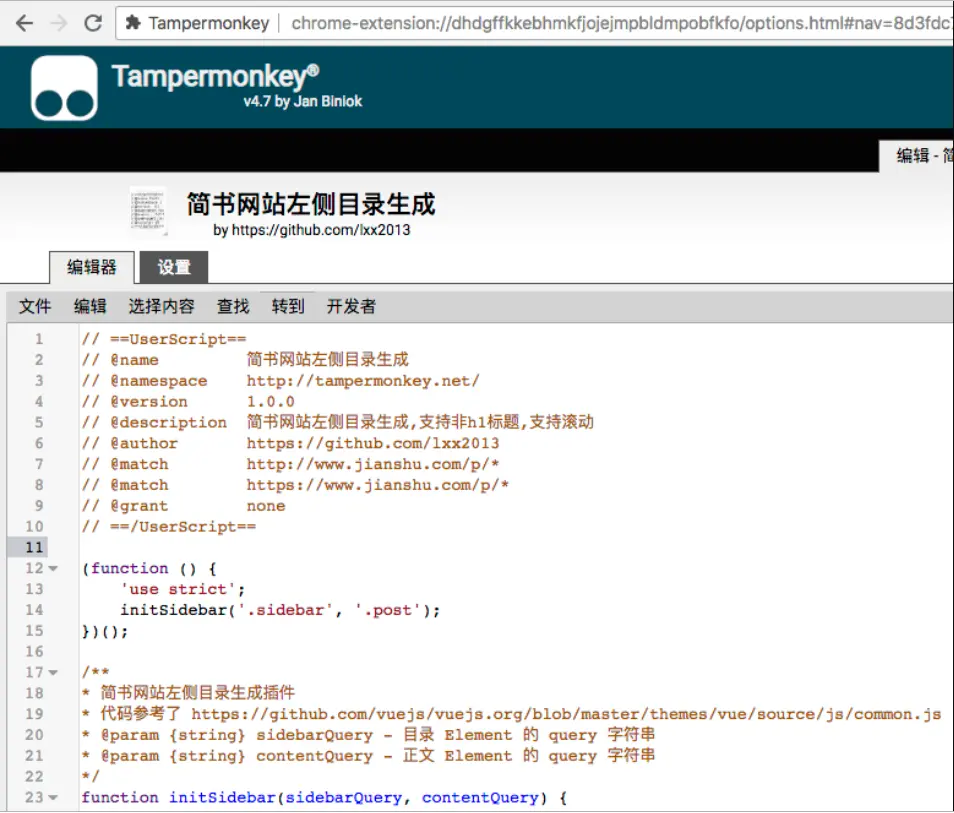
Task: Go back with the browser back arrow
Action: tap(24, 23)
